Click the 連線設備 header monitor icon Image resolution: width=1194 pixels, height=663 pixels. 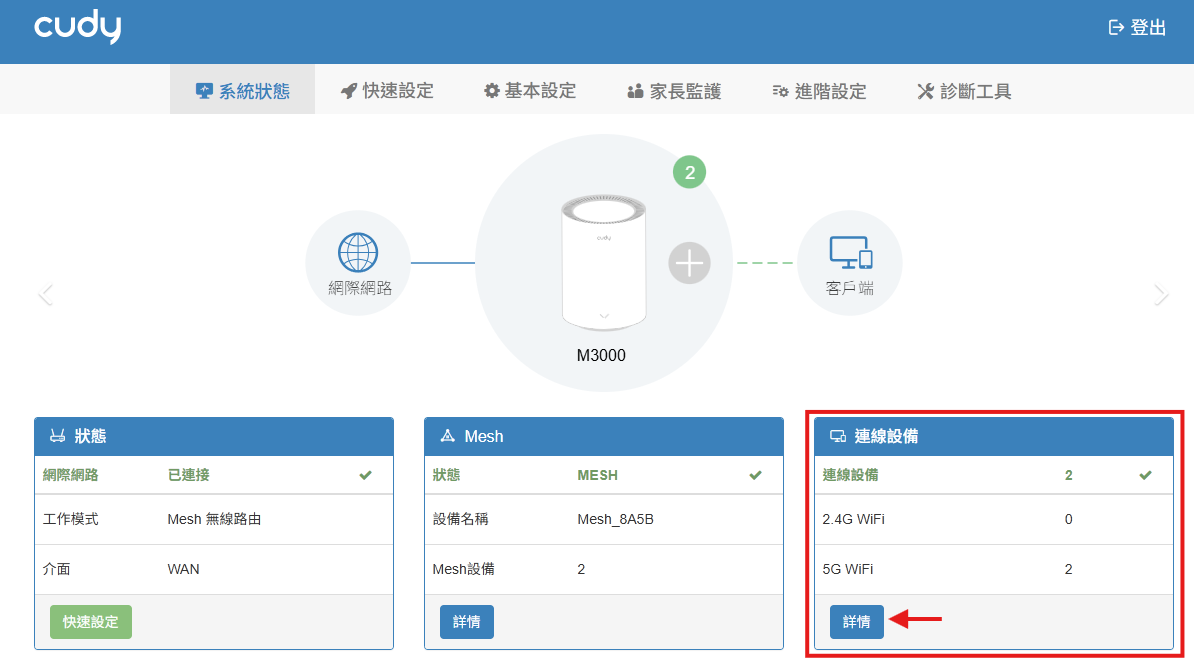pos(838,436)
